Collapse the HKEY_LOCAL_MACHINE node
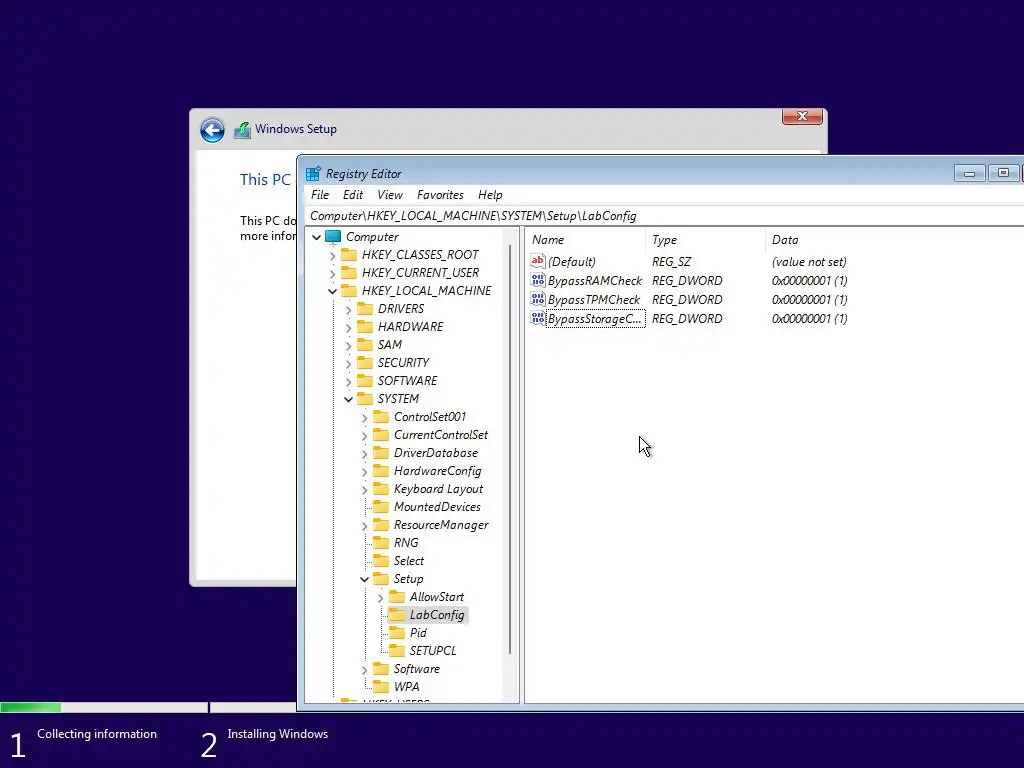 tap(332, 291)
